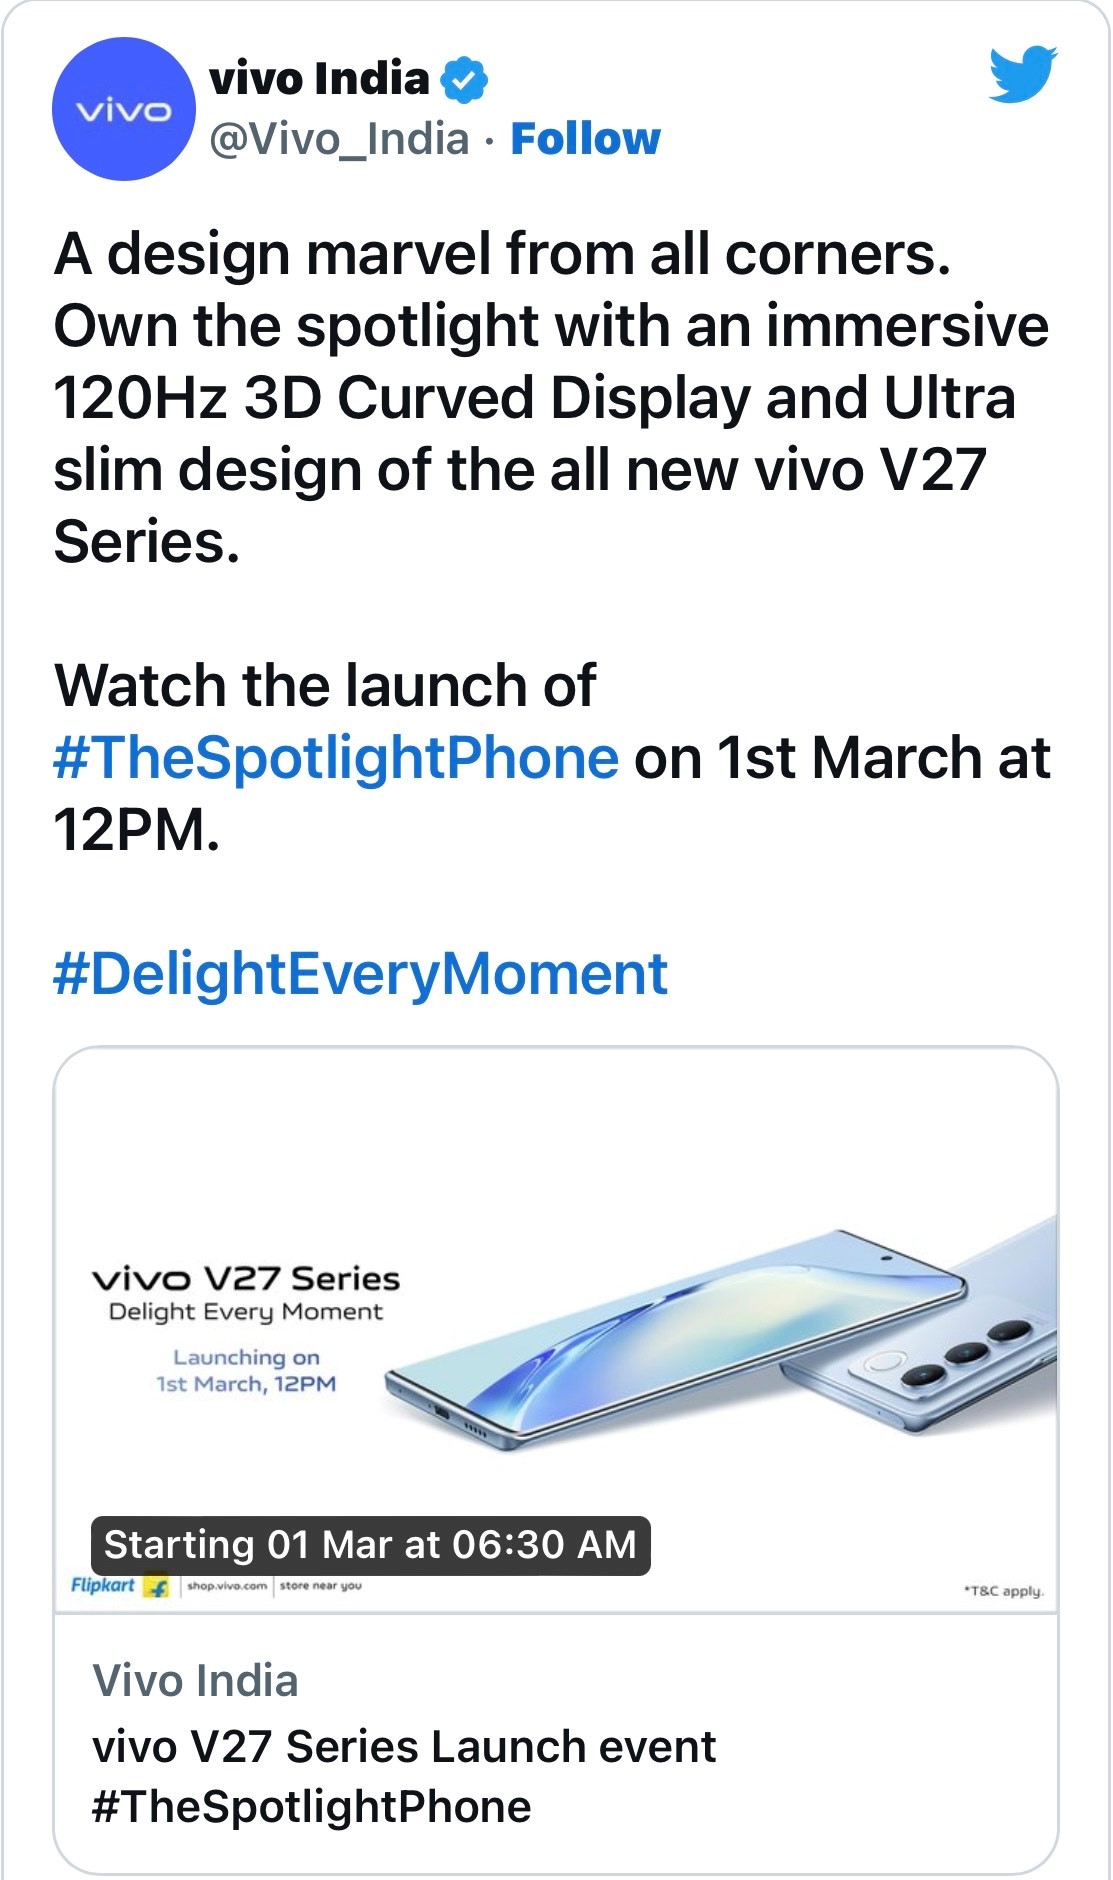This screenshot has width=1113, height=1880.
Task: Click the '*T&C apply' note
Action: (1003, 1591)
